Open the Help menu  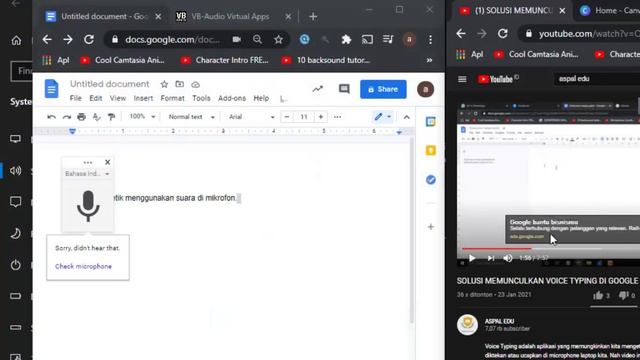click(261, 98)
